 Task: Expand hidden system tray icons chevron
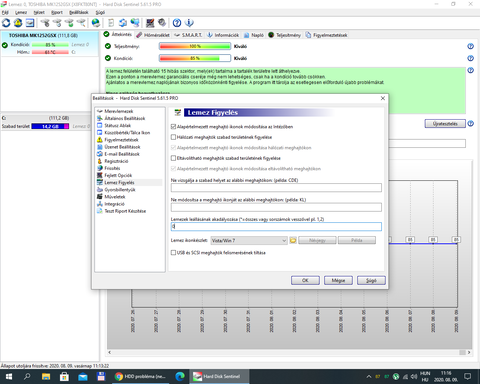[369, 377]
